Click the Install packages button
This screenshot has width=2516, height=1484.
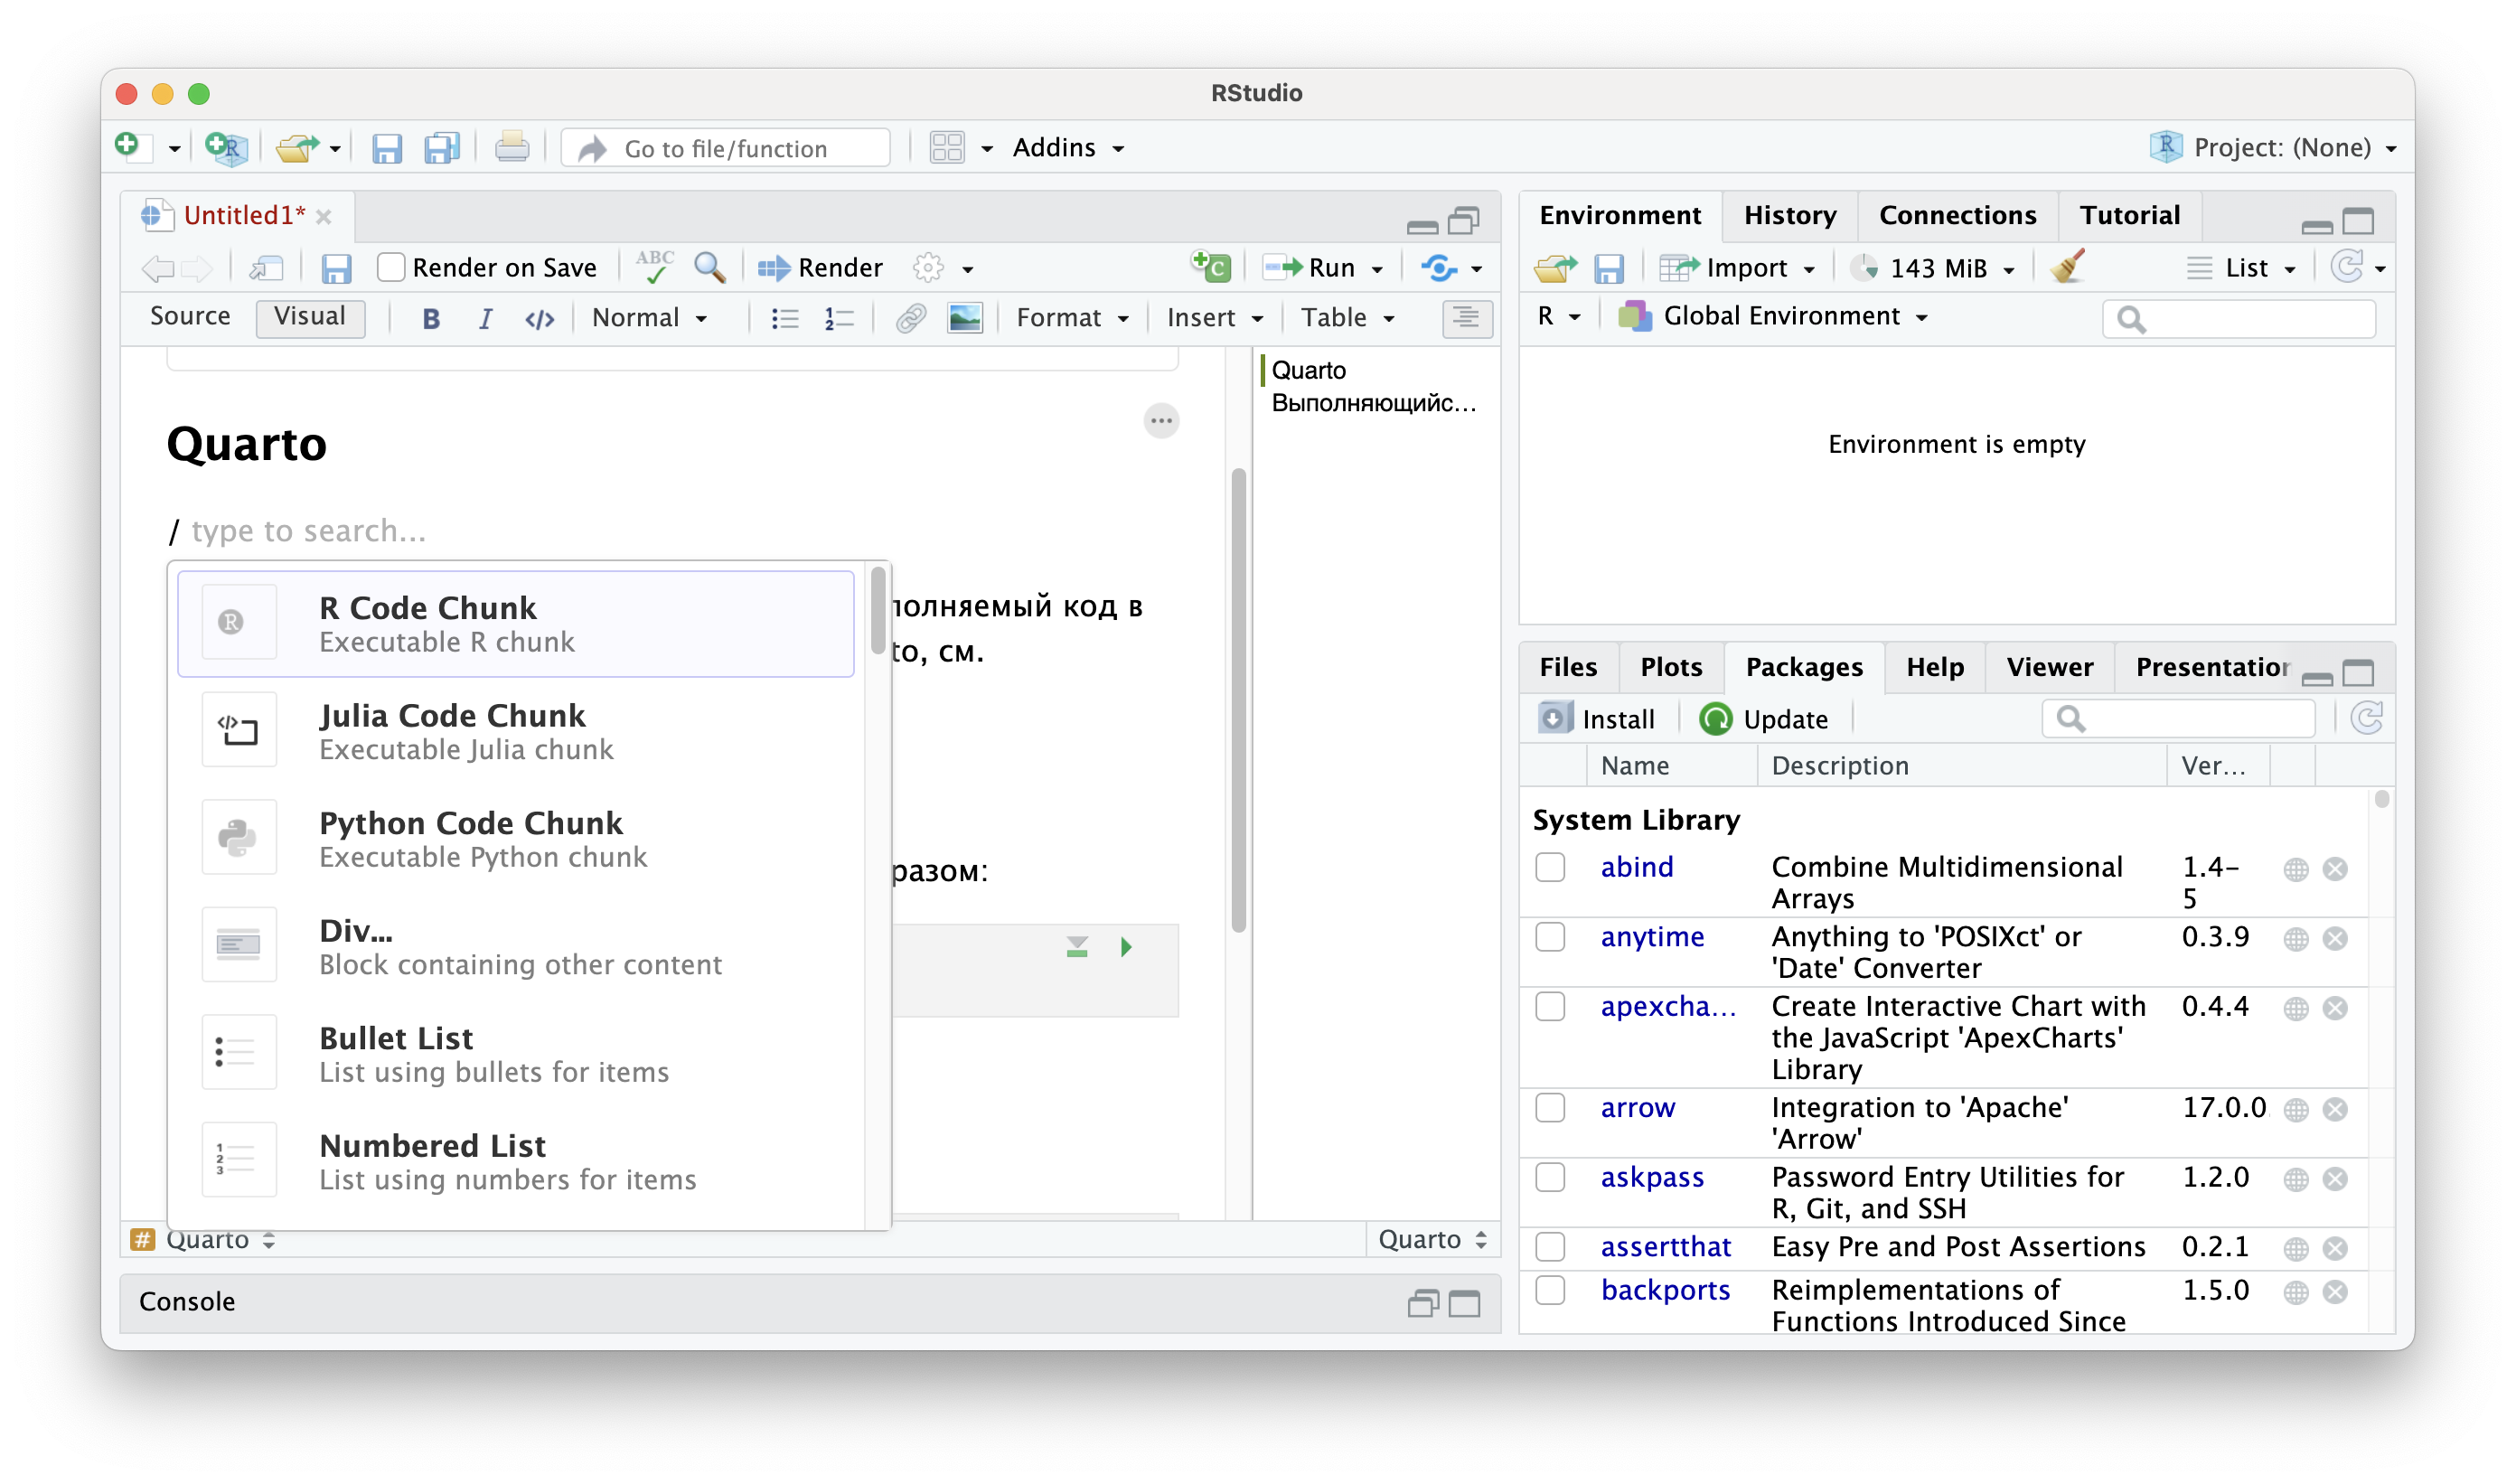(x=1597, y=720)
